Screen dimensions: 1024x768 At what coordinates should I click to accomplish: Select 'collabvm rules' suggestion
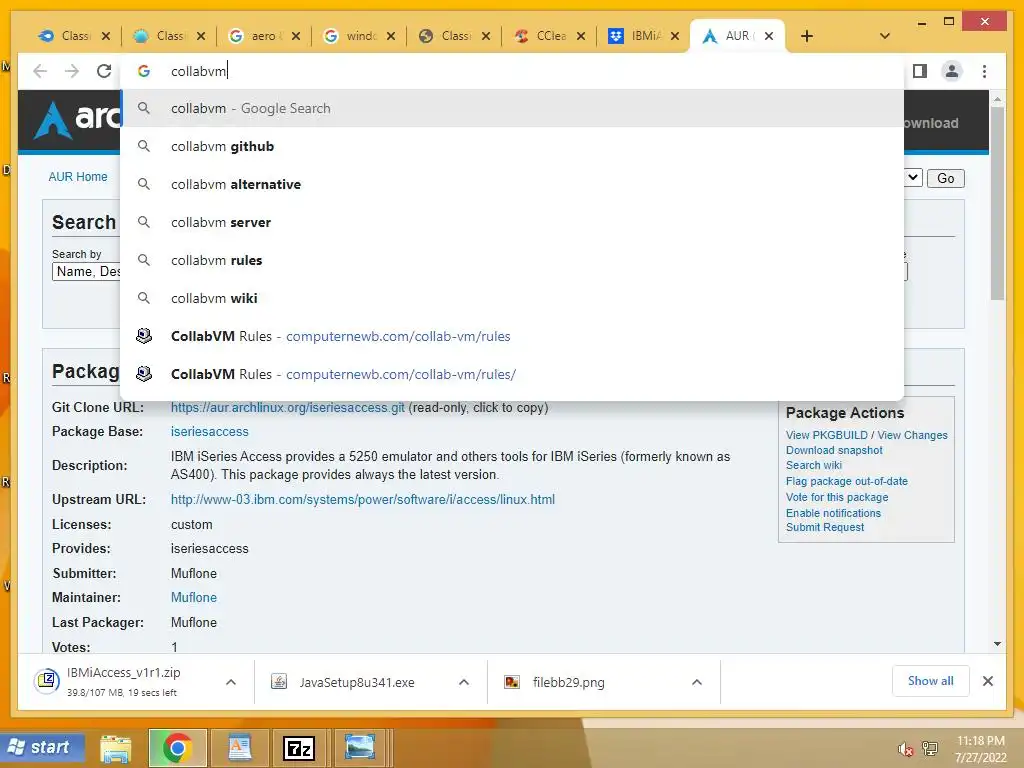(x=512, y=260)
